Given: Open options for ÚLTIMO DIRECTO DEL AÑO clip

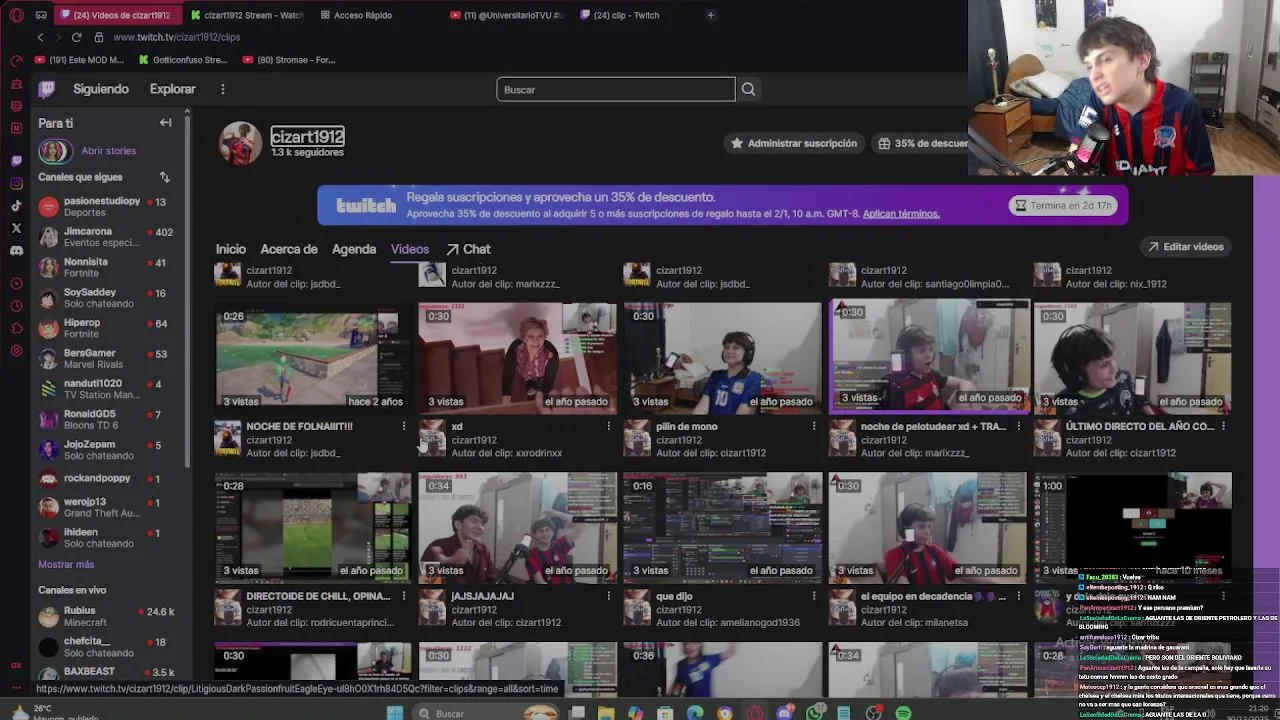Looking at the screenshot, I should point(1223,426).
